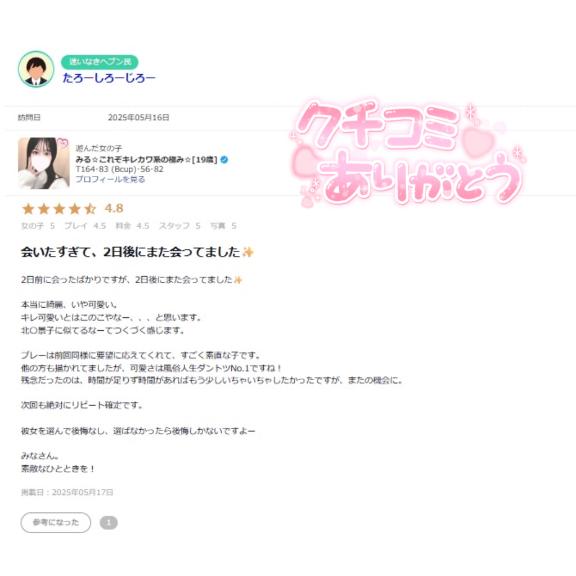Click the large pink heart in the クチコミ banner

(x=479, y=141)
